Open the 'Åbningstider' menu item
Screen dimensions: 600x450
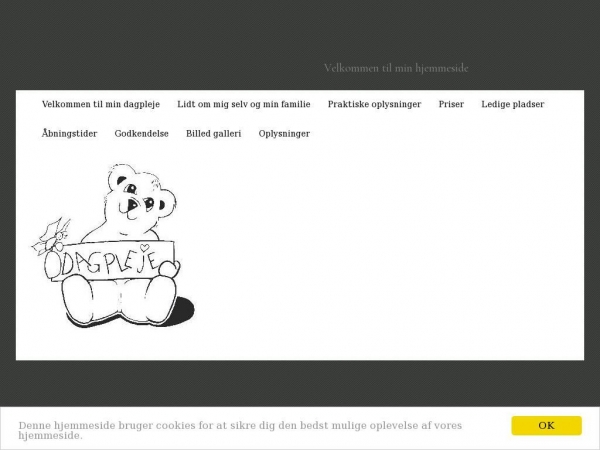69,133
